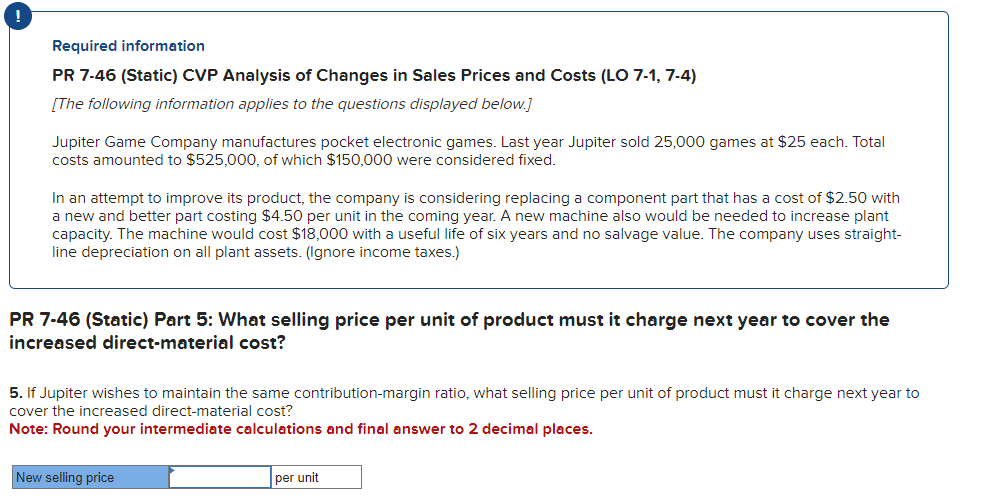Image resolution: width=1000 pixels, height=499 pixels.
Task: Click the '$525,000' total costs figure
Action: (219, 160)
